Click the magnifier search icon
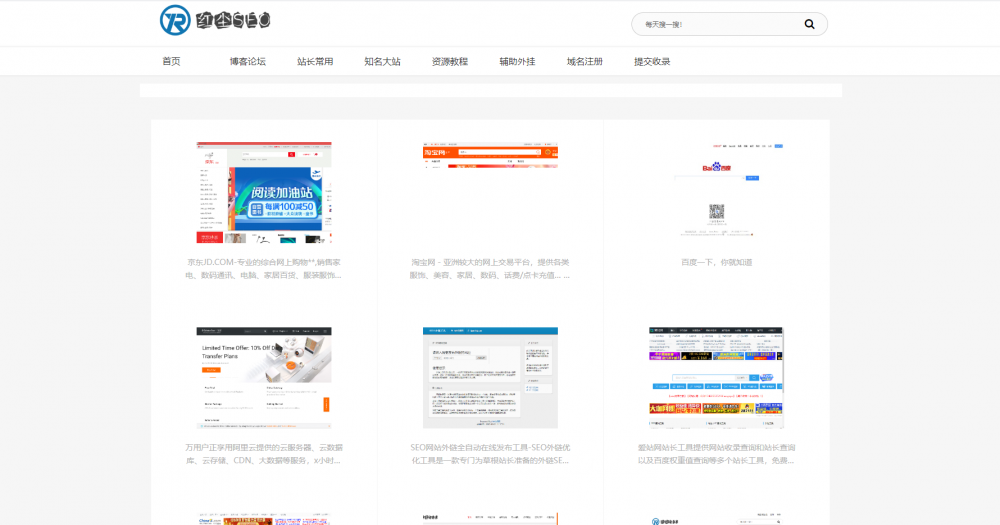Viewport: 1000px width, 525px height. tap(809, 24)
